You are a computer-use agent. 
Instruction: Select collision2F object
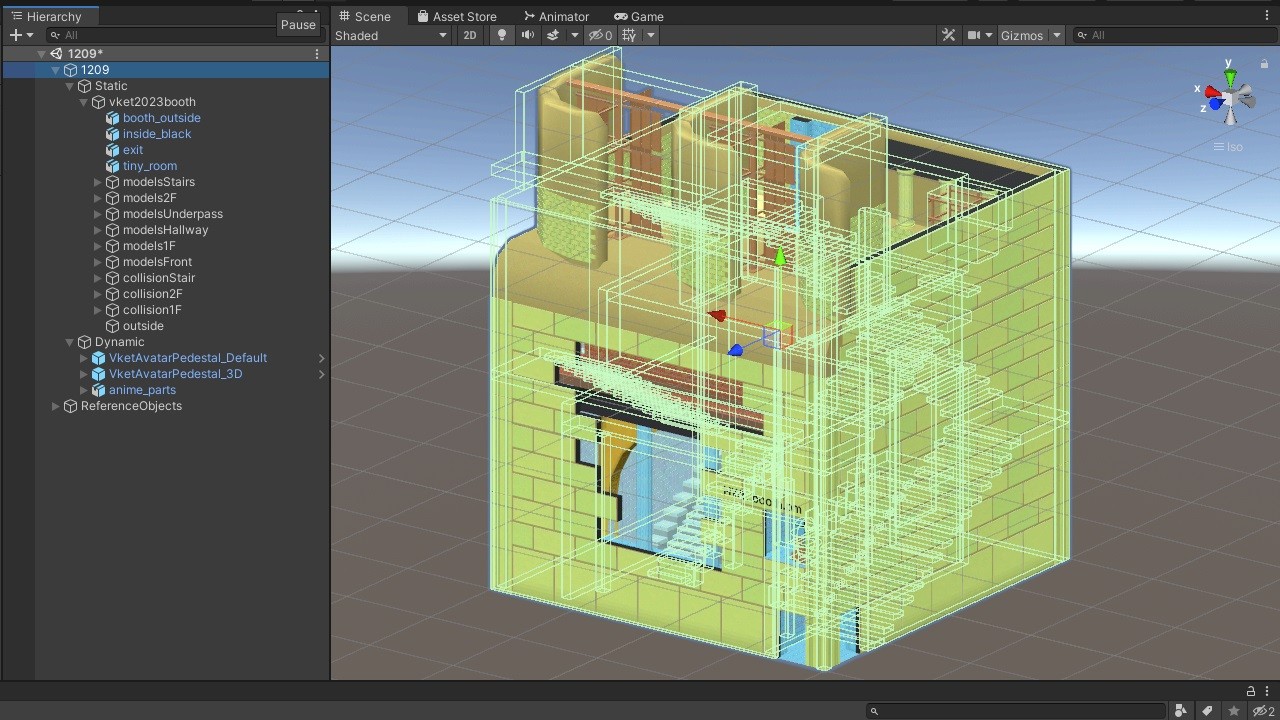(152, 294)
